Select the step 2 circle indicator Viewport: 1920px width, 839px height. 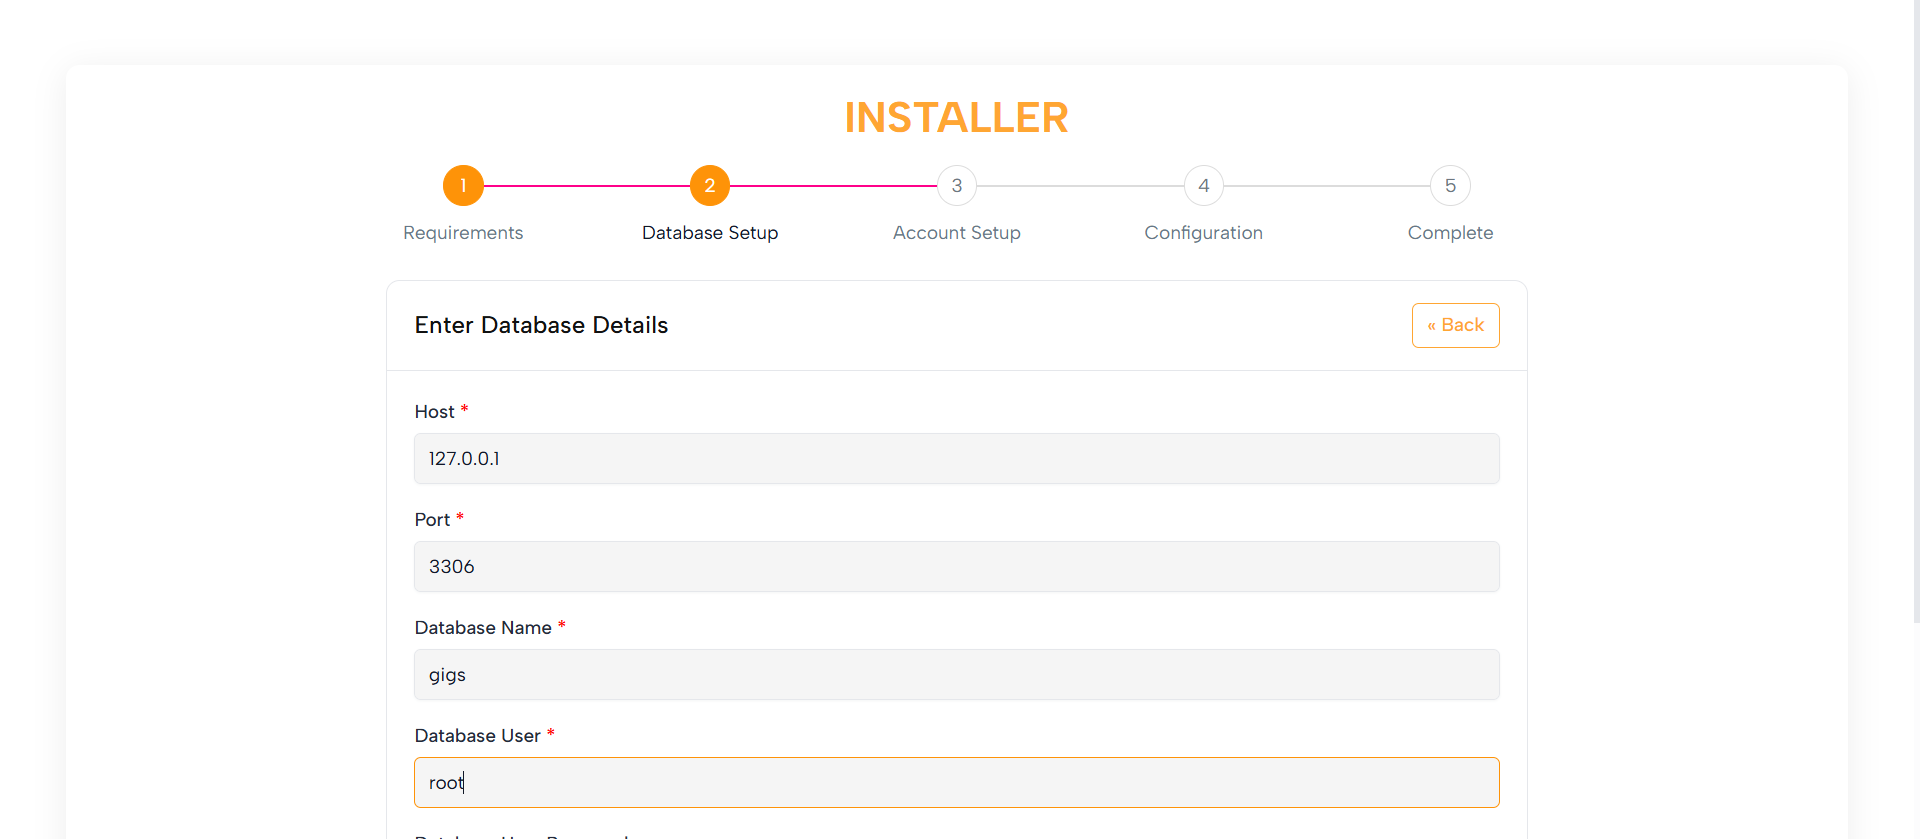(710, 186)
